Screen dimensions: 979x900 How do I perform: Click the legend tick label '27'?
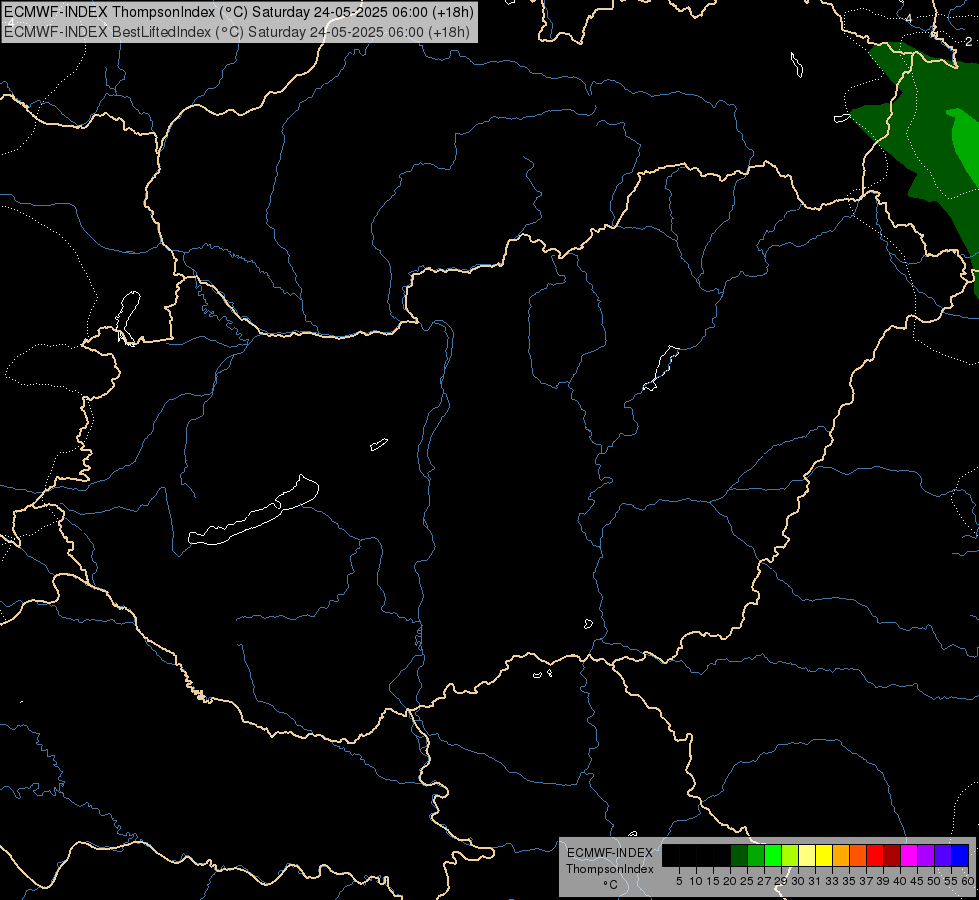coord(764,881)
